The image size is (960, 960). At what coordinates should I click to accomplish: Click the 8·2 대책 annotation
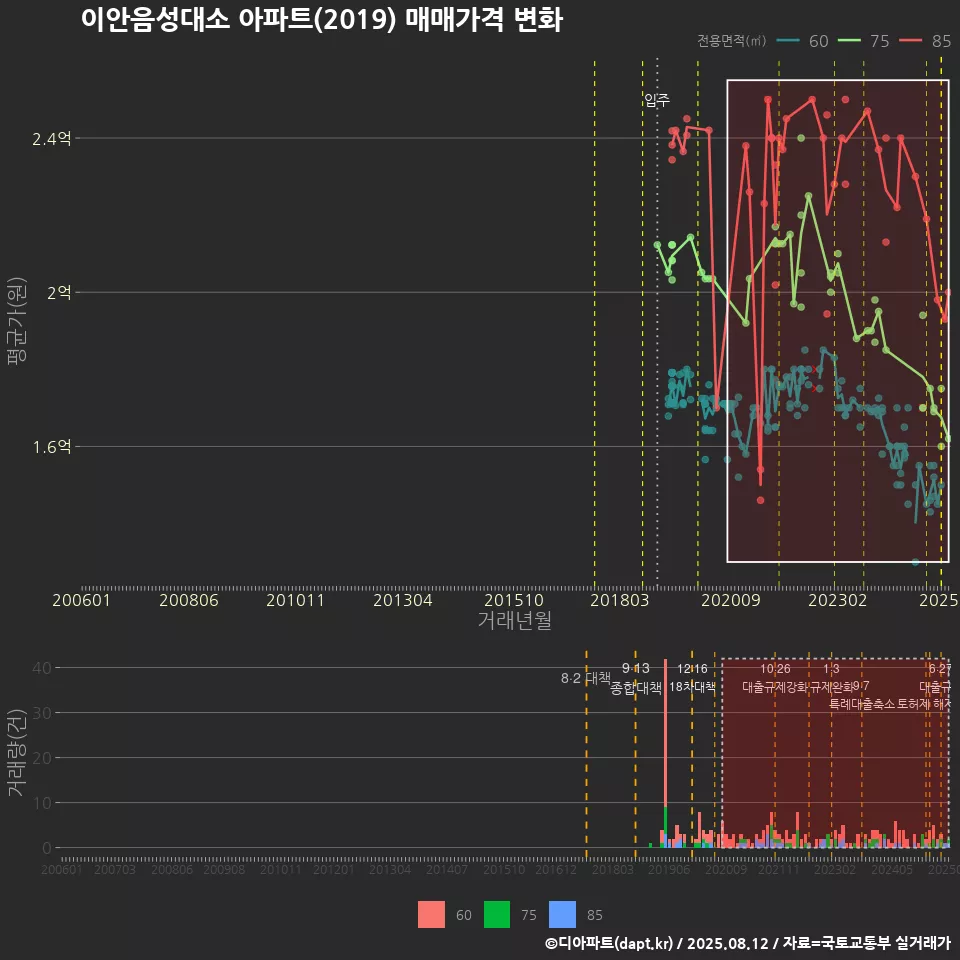coord(585,678)
